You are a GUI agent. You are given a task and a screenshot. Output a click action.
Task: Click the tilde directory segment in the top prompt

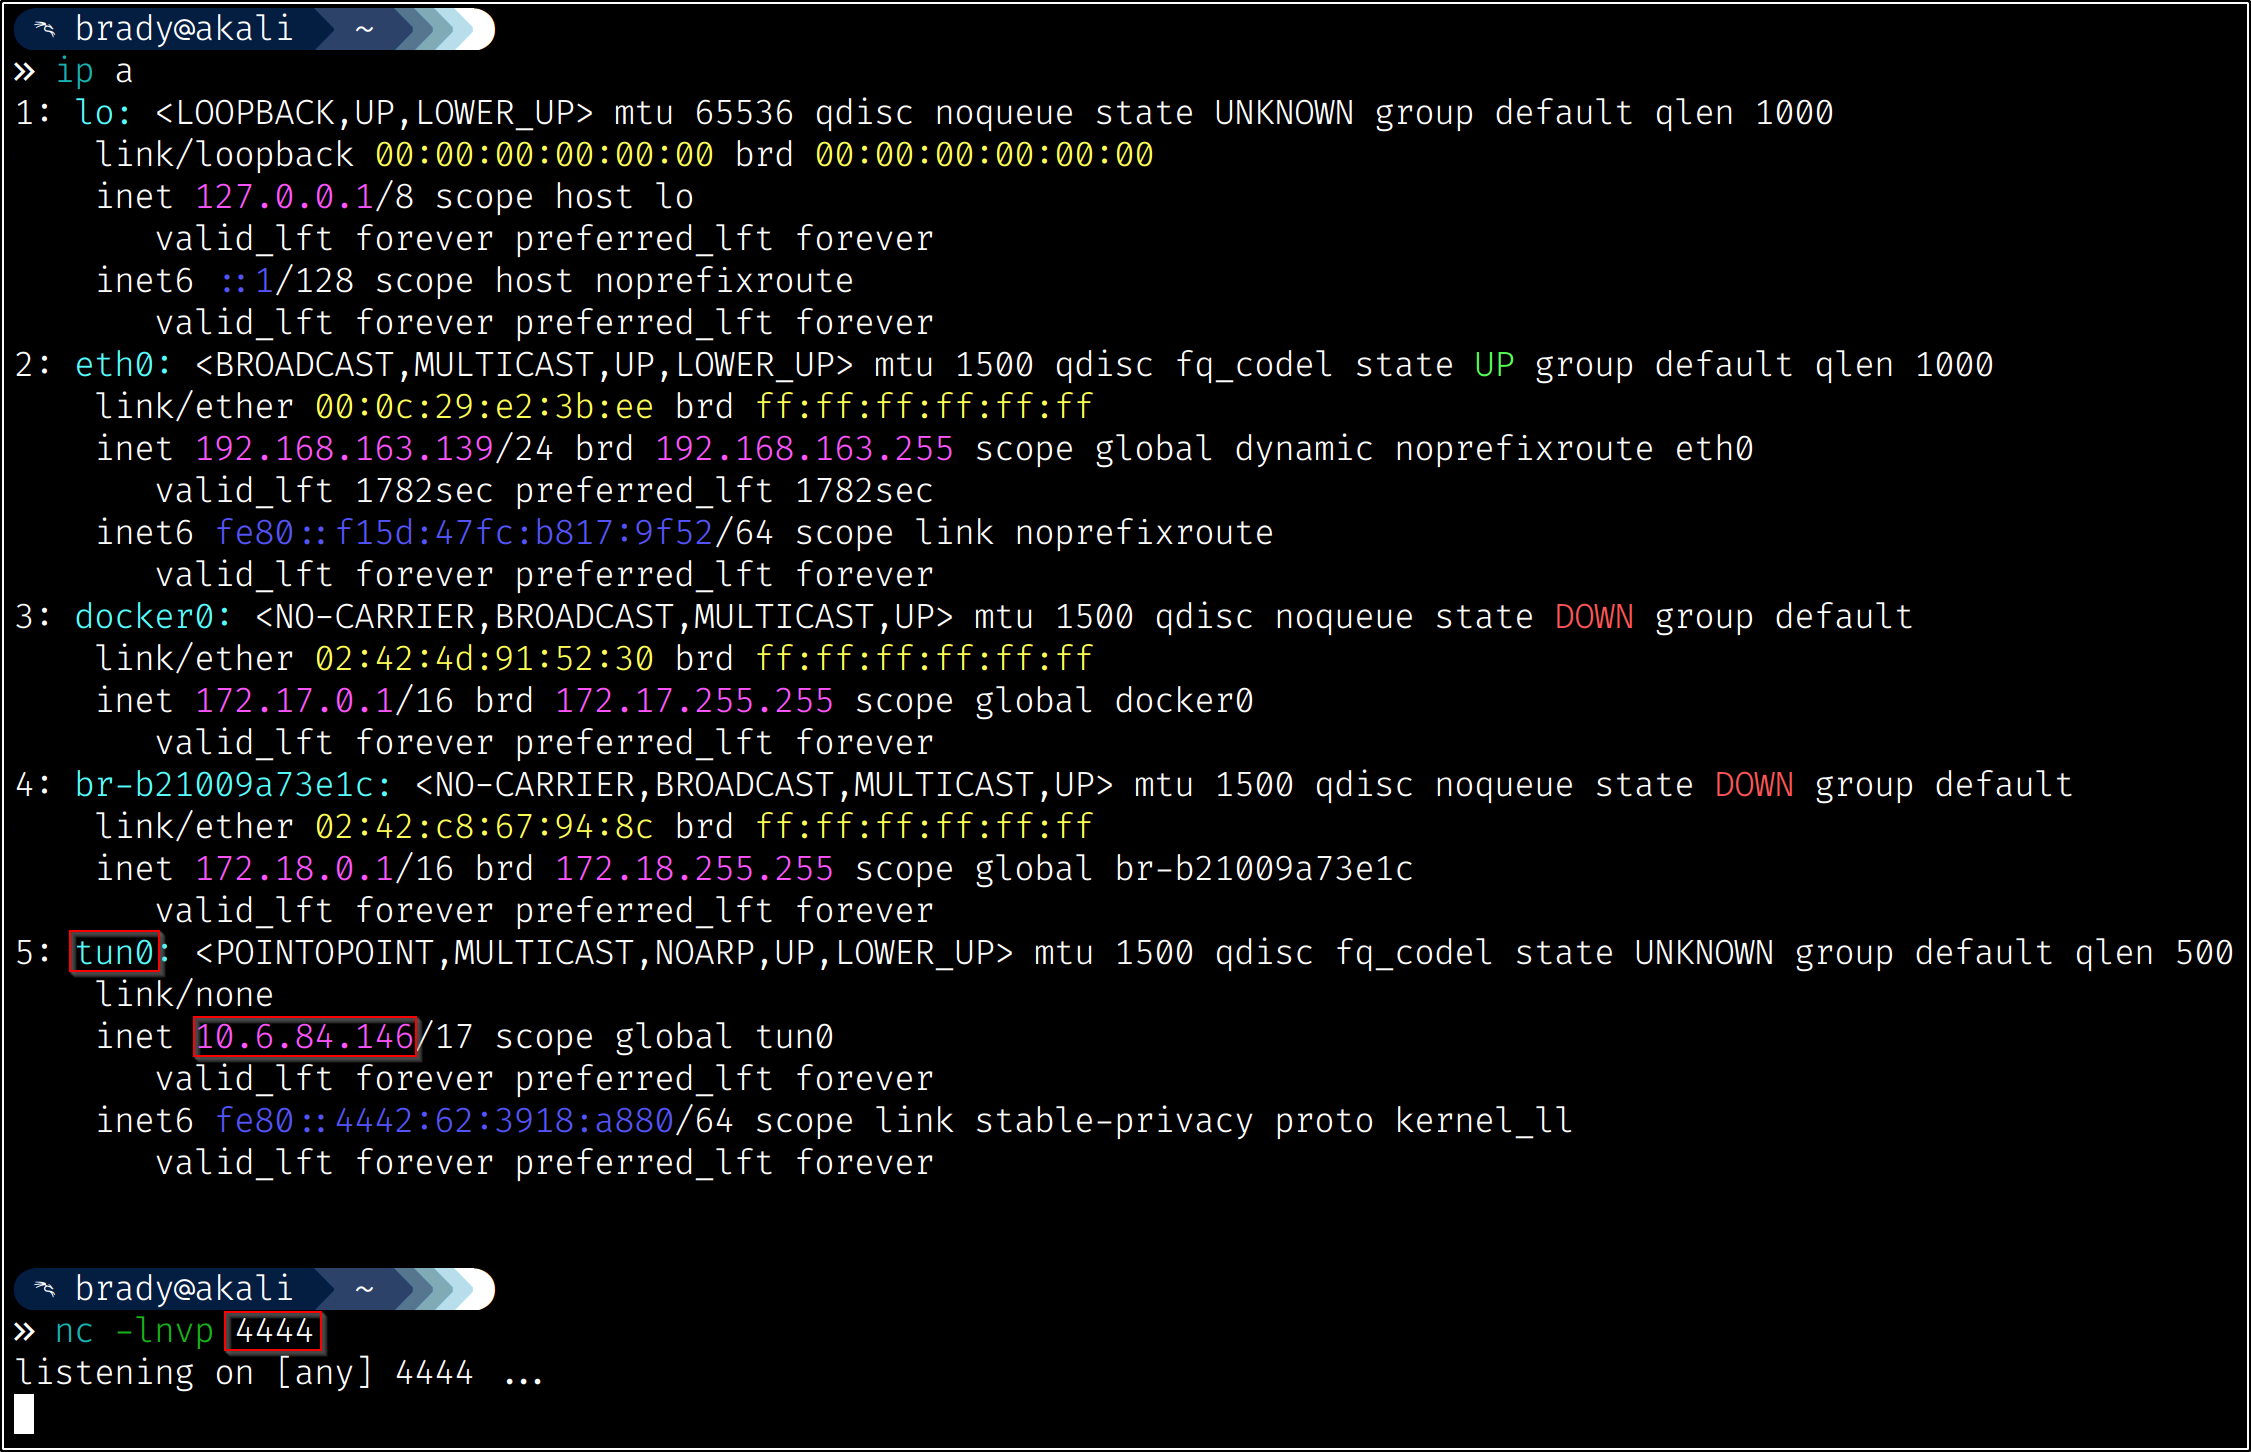pyautogui.click(x=364, y=29)
